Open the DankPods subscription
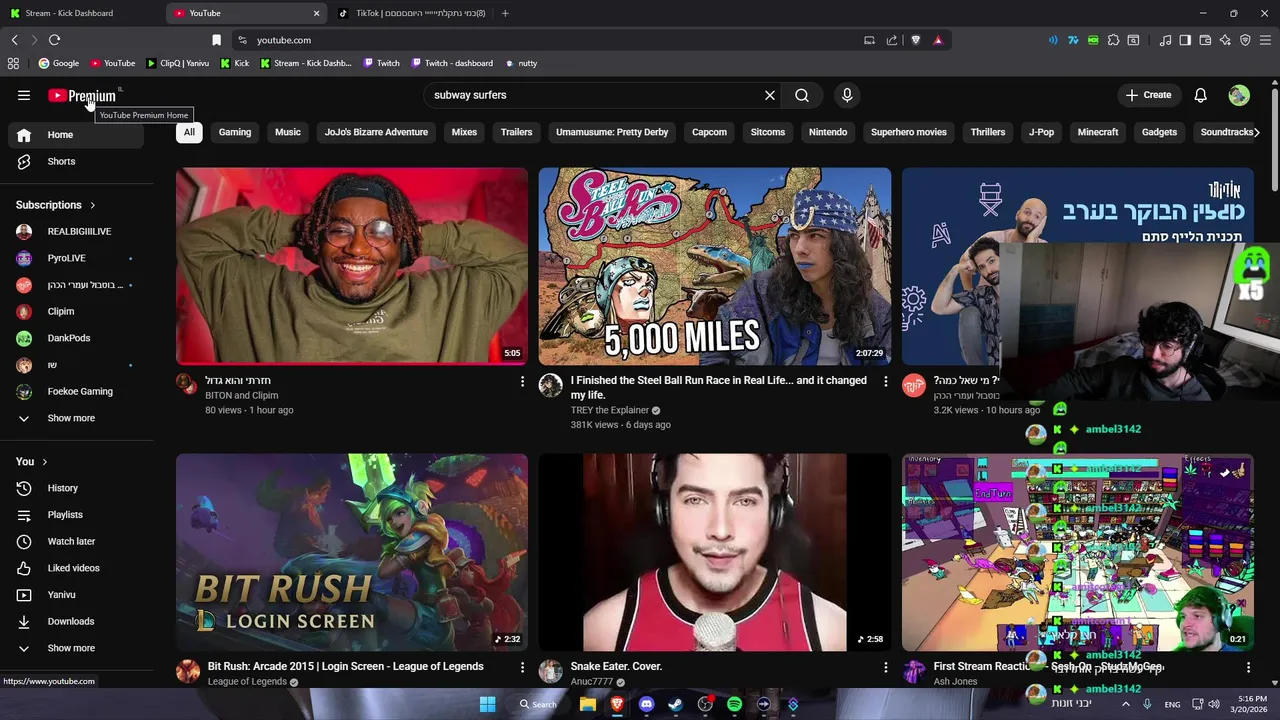 pos(76,338)
